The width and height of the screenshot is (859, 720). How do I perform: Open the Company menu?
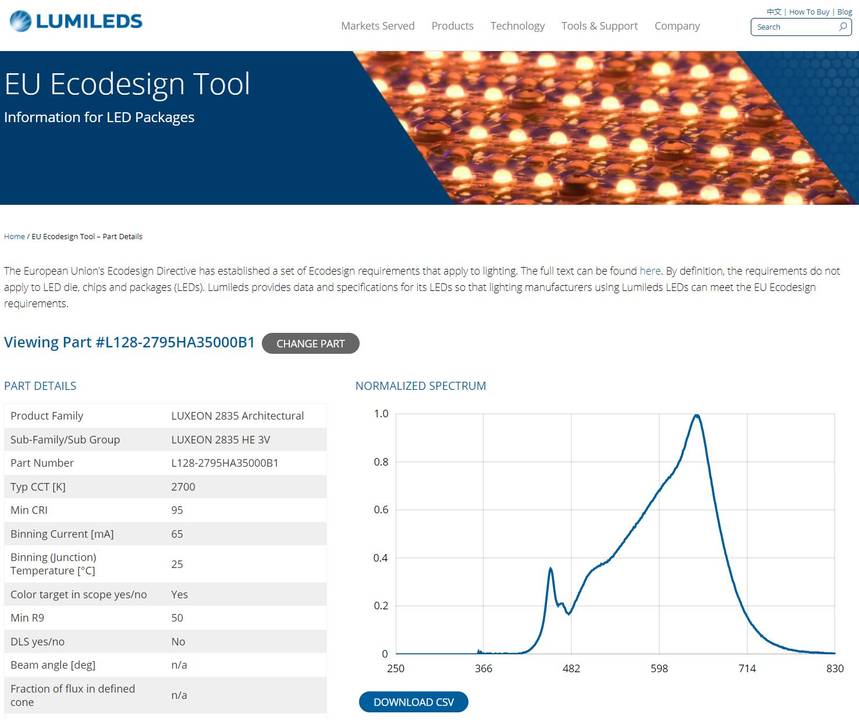[677, 26]
